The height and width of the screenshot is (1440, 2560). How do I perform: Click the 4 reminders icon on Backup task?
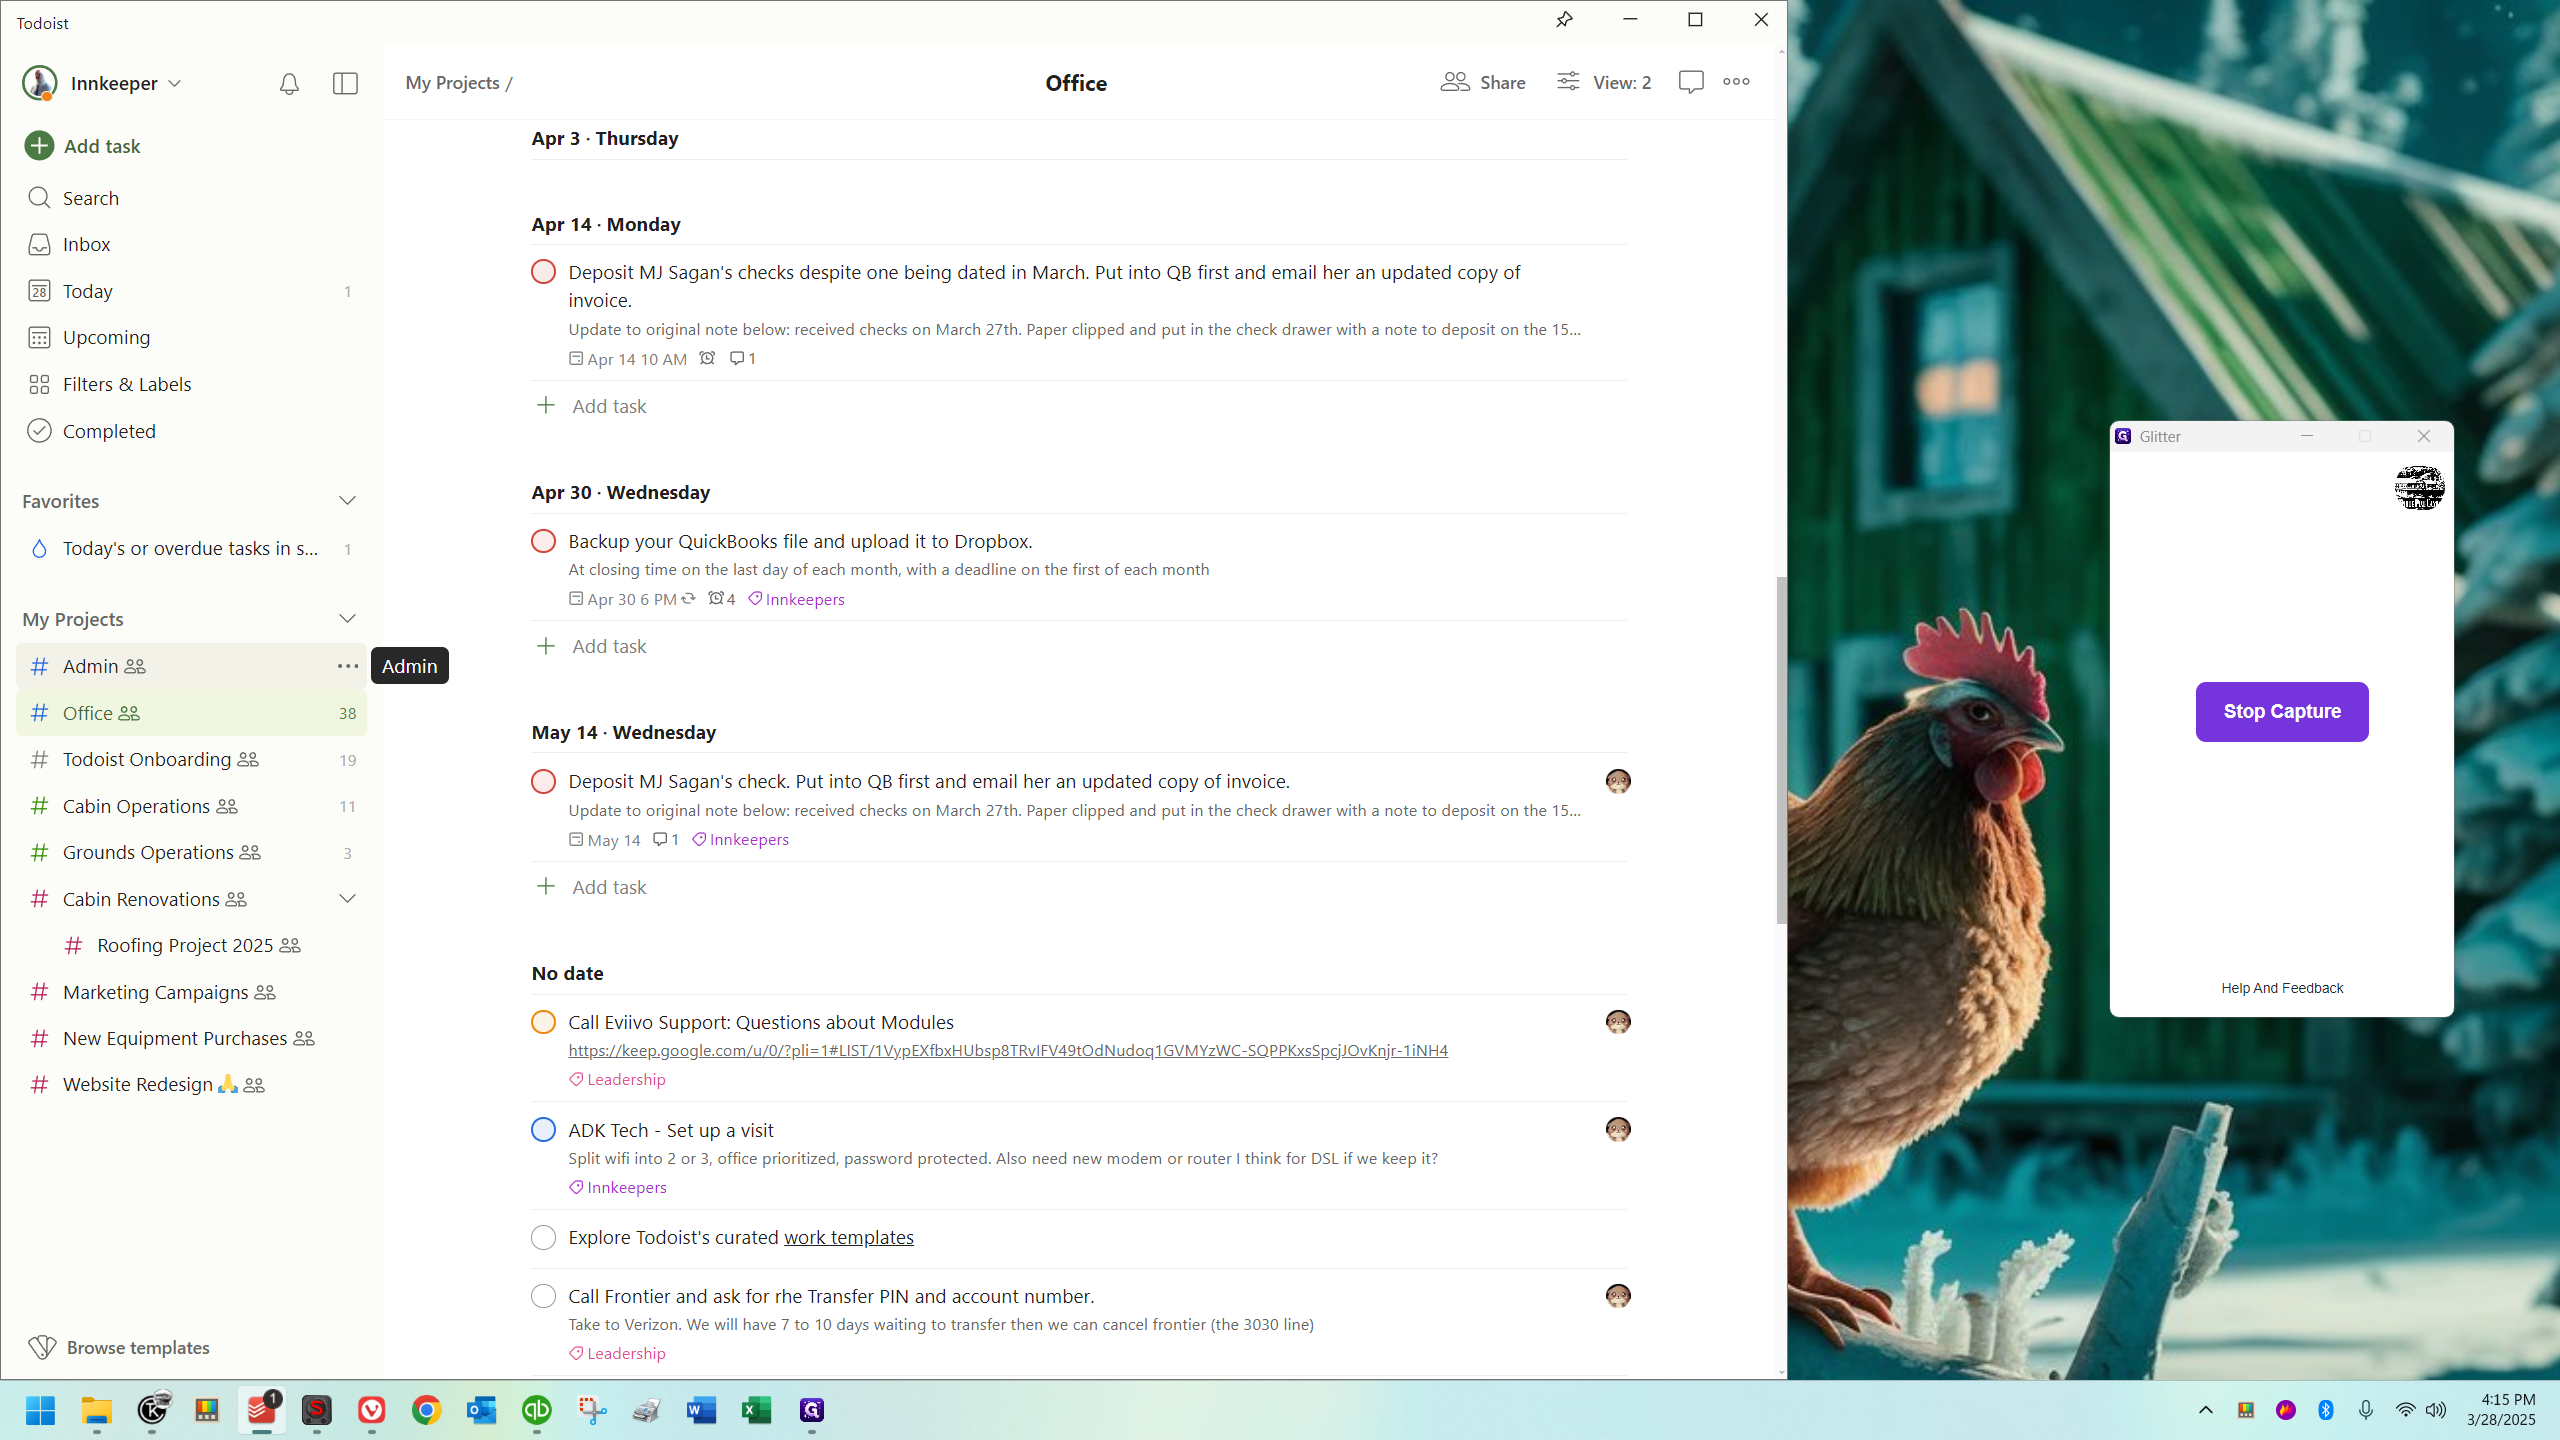tap(722, 599)
